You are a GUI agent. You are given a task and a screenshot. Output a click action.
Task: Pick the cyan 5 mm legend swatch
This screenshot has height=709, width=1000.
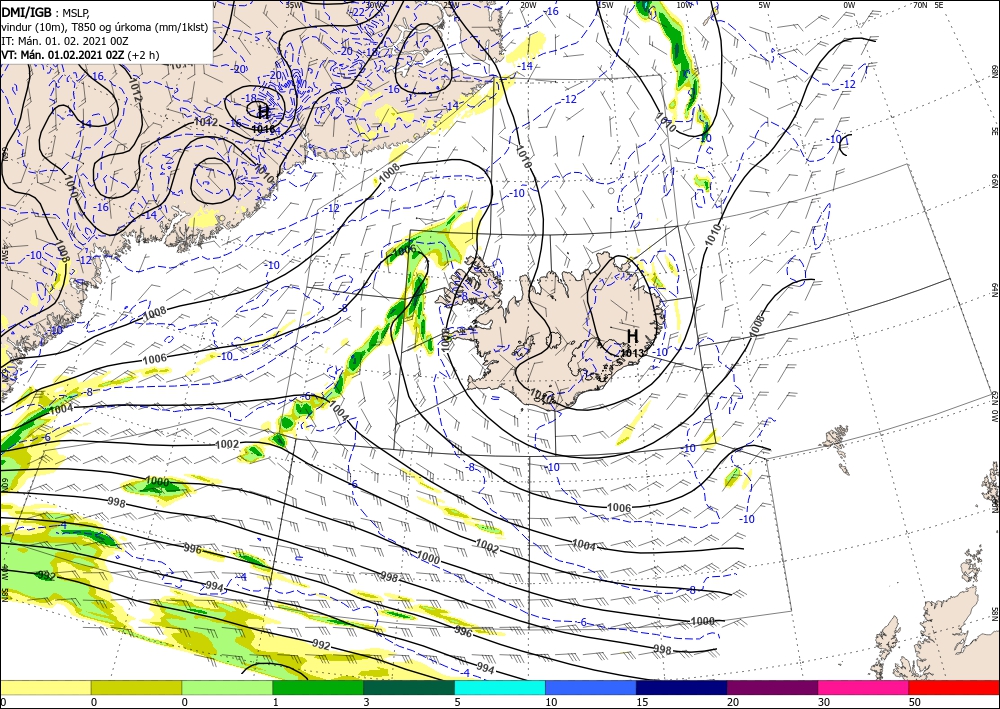pyautogui.click(x=500, y=687)
